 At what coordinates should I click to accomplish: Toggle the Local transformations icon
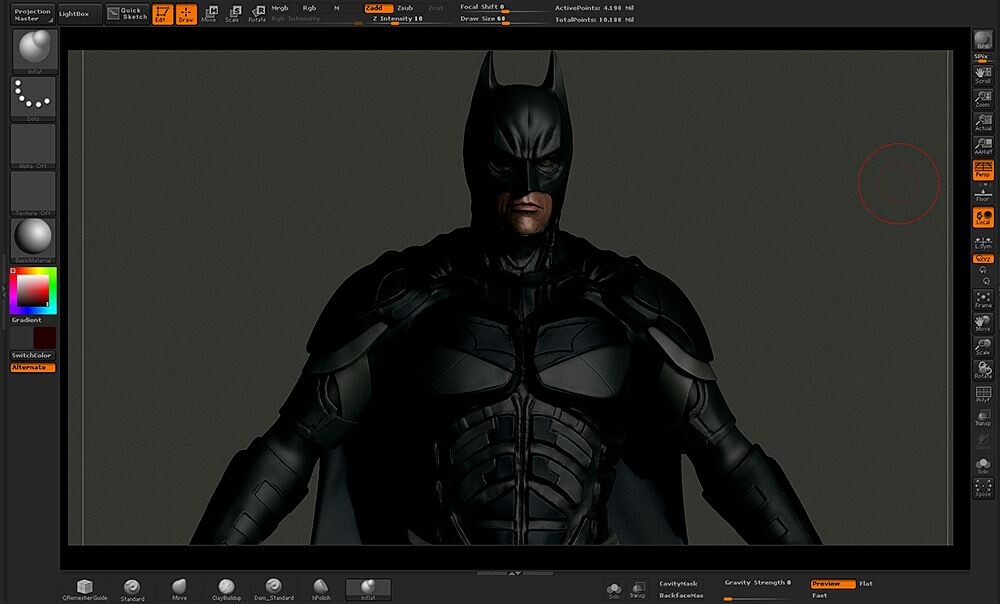(x=983, y=217)
